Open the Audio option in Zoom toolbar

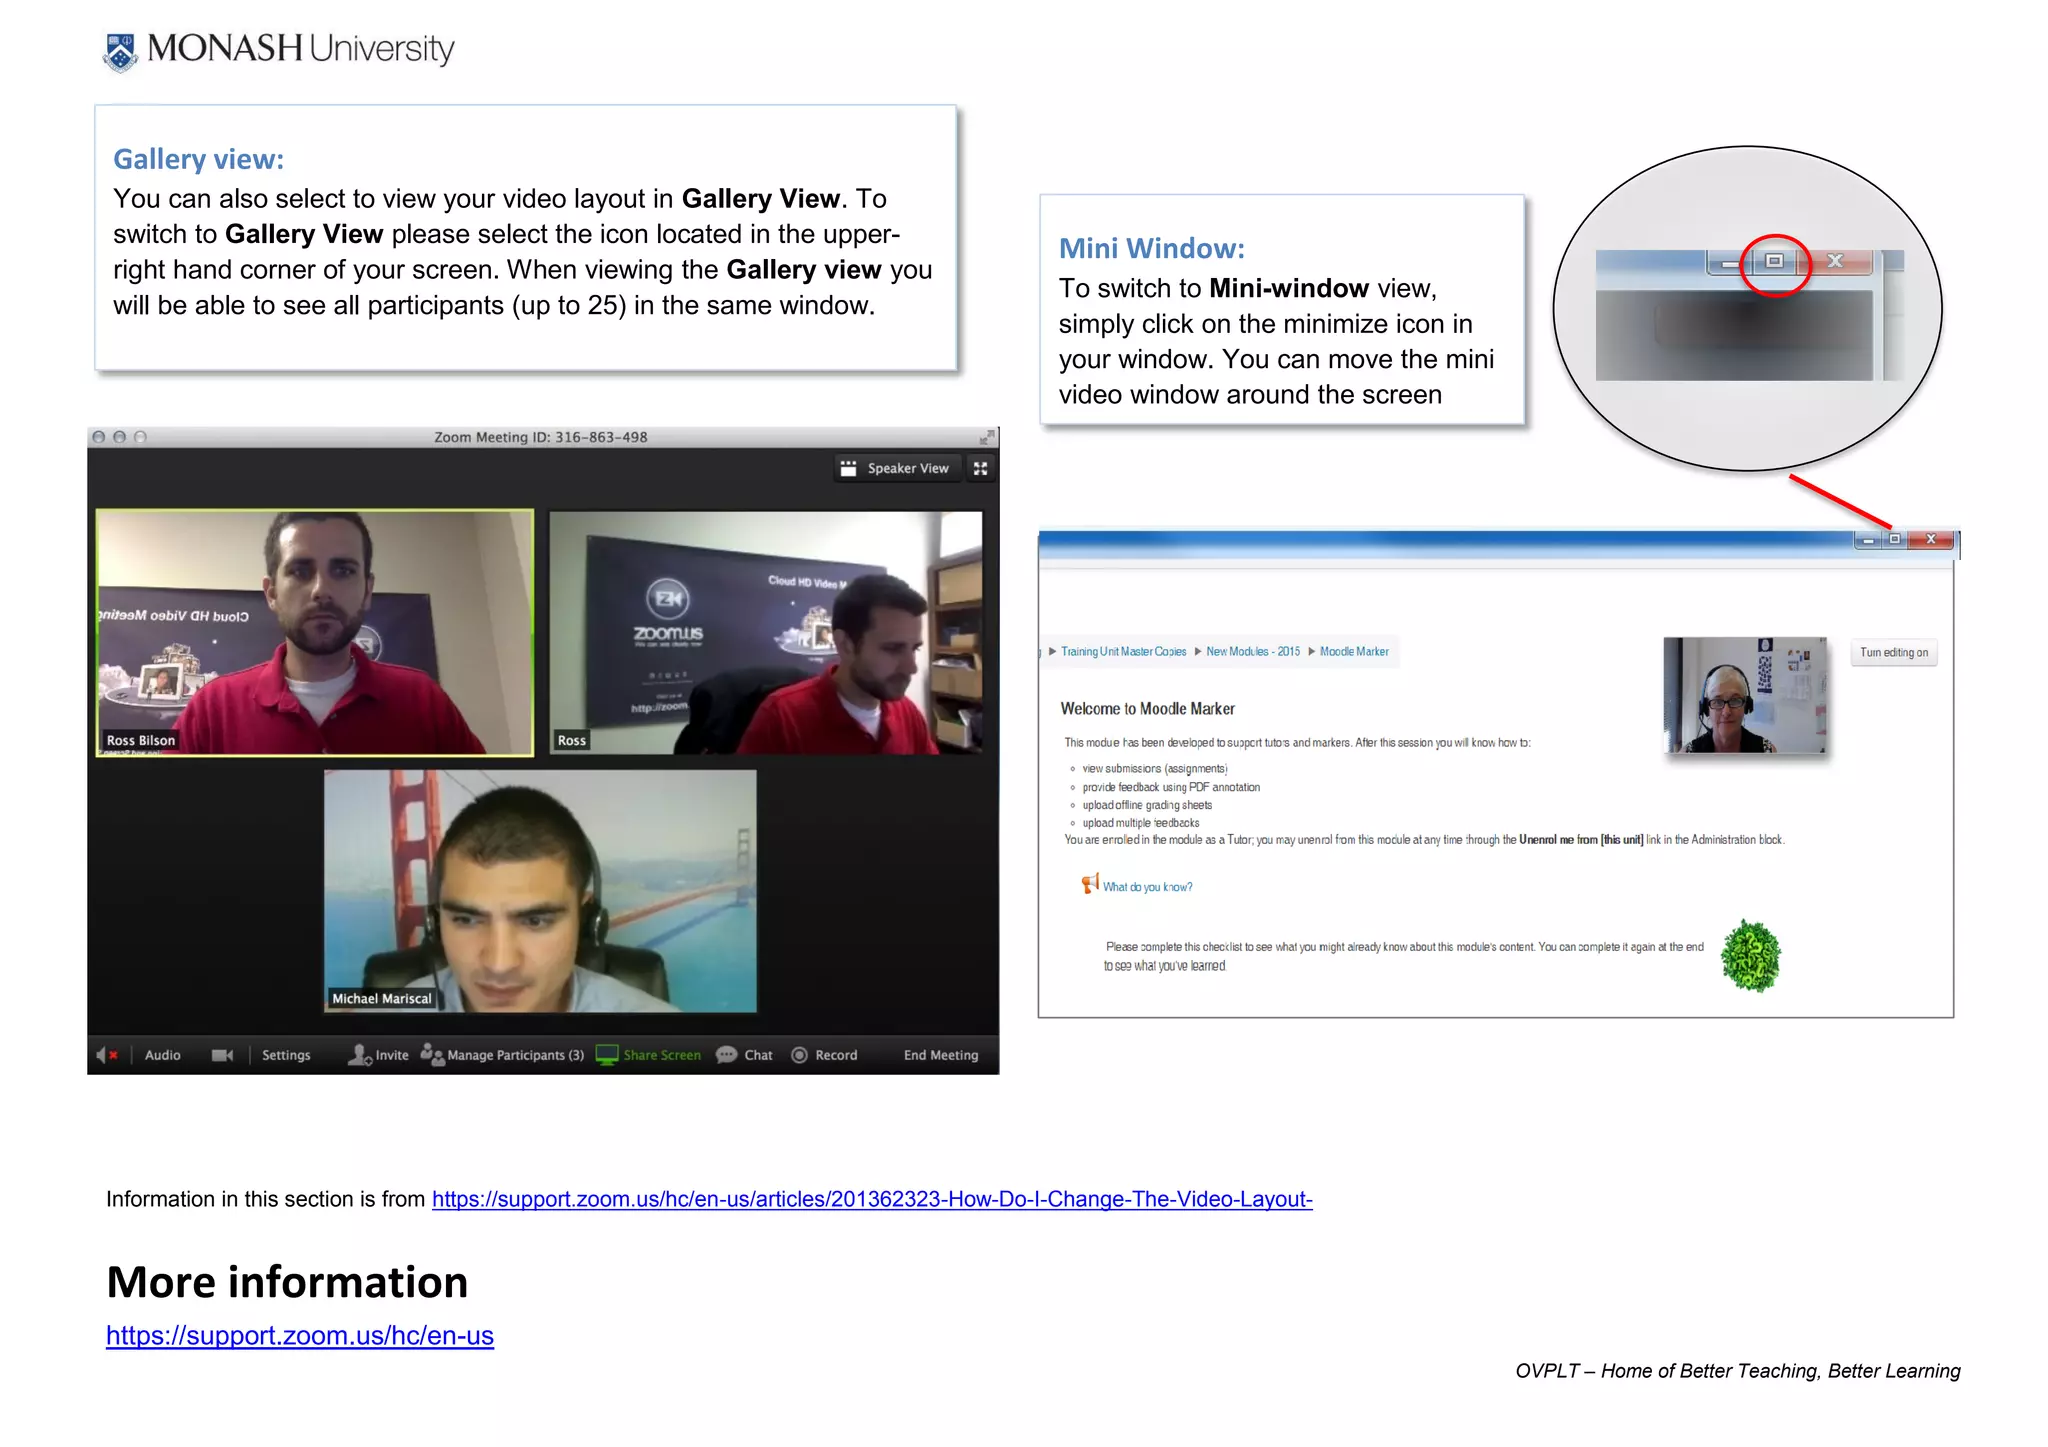[x=162, y=1055]
